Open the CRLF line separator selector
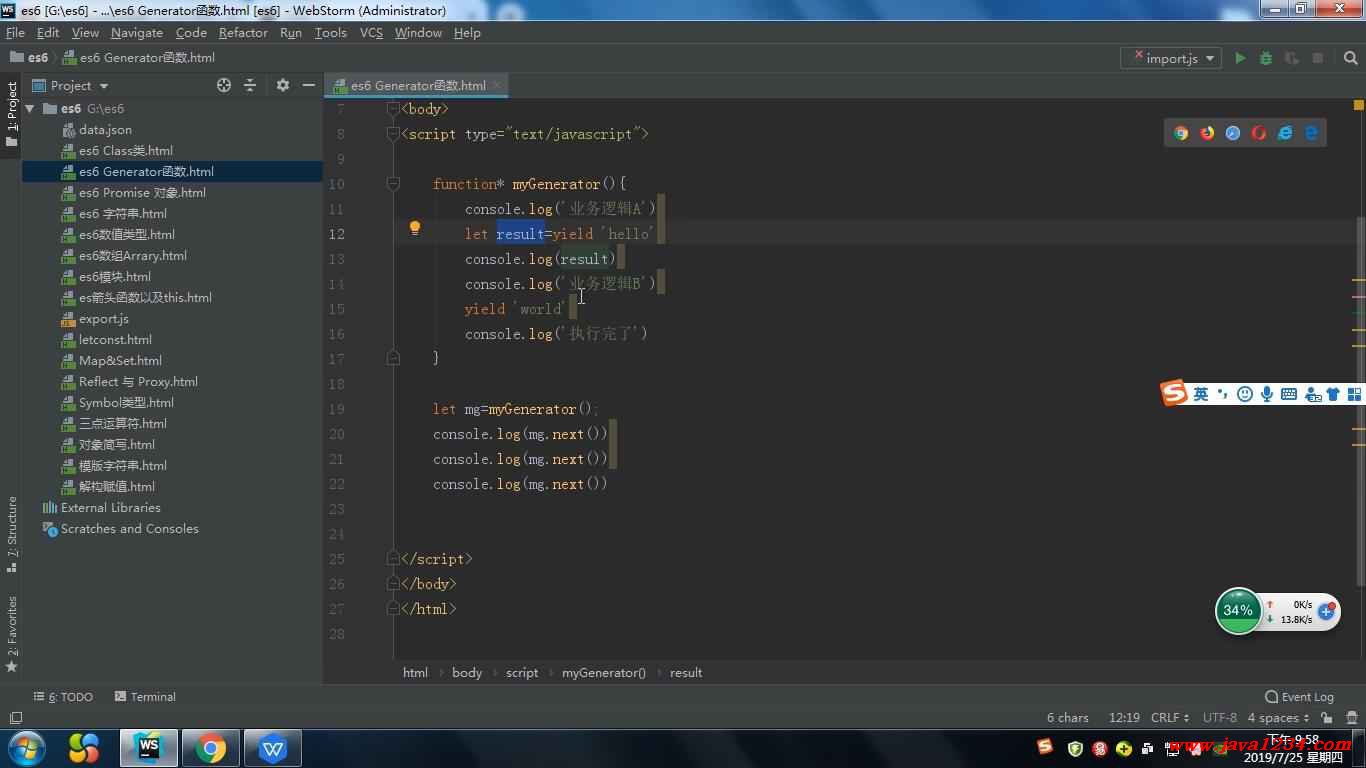Screen dimensions: 1366x768 coord(1170,718)
